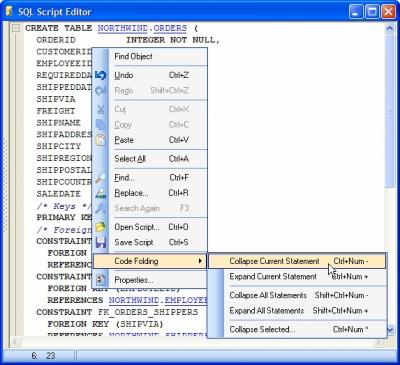Screen dimensions: 400x365
Task: Click the ORDERID column text
Action: tap(56, 40)
